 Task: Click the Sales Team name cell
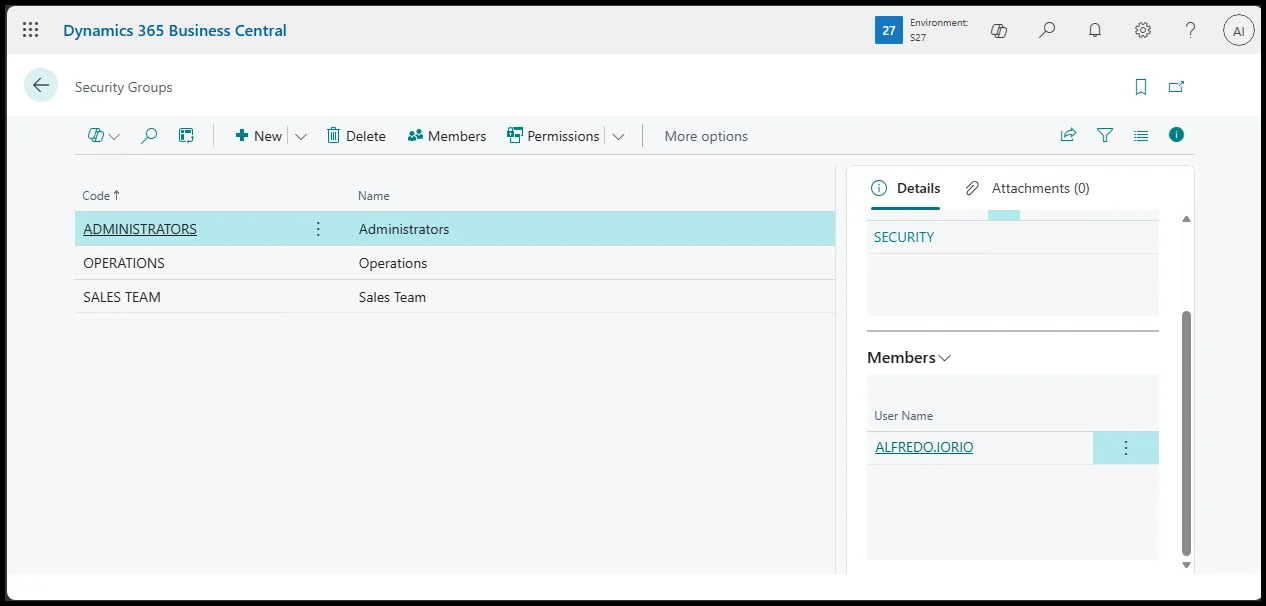[x=392, y=297]
